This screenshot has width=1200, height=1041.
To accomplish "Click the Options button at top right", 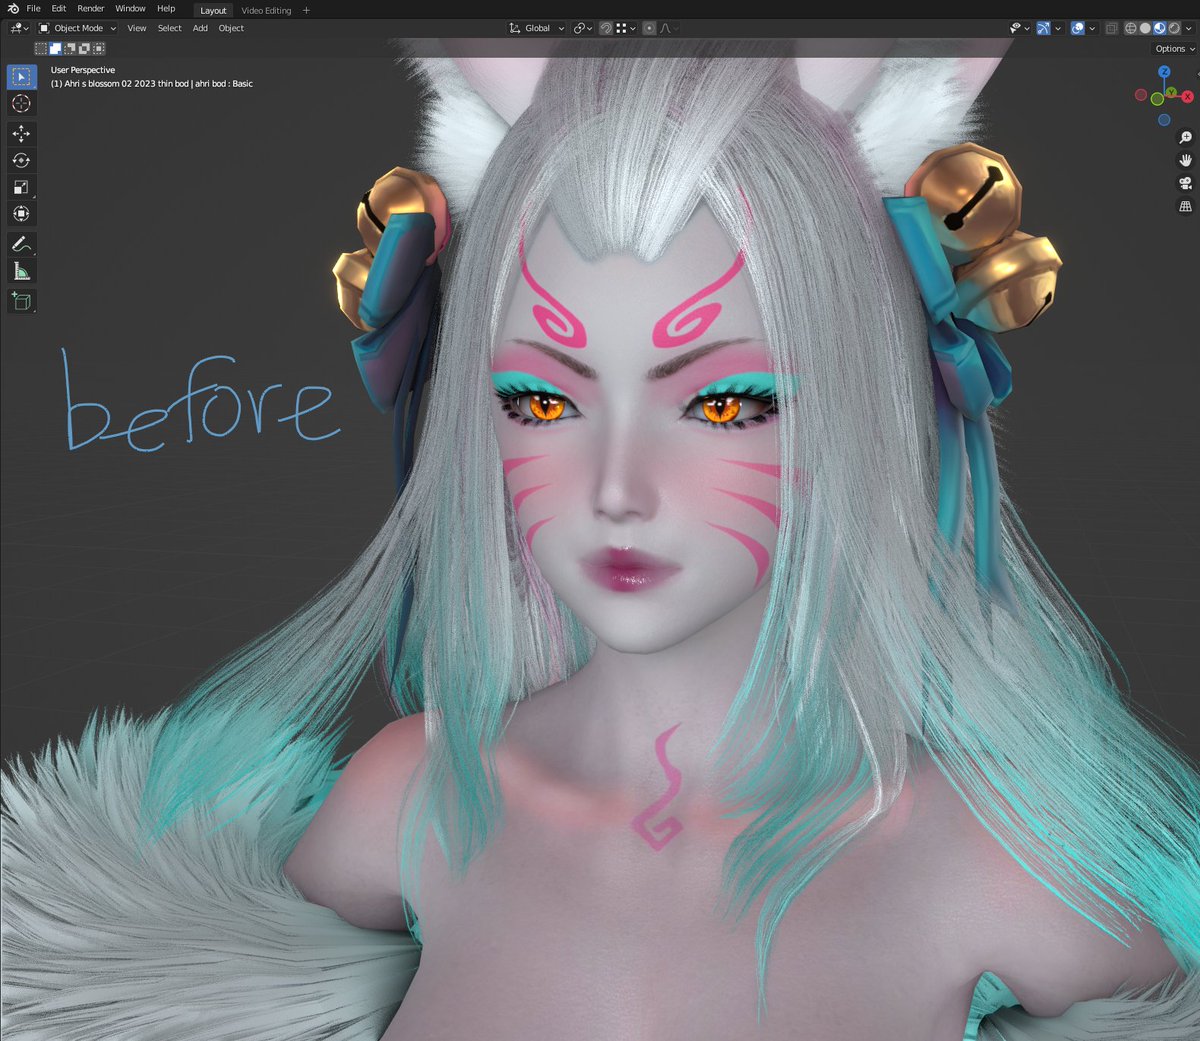I will click(1172, 48).
